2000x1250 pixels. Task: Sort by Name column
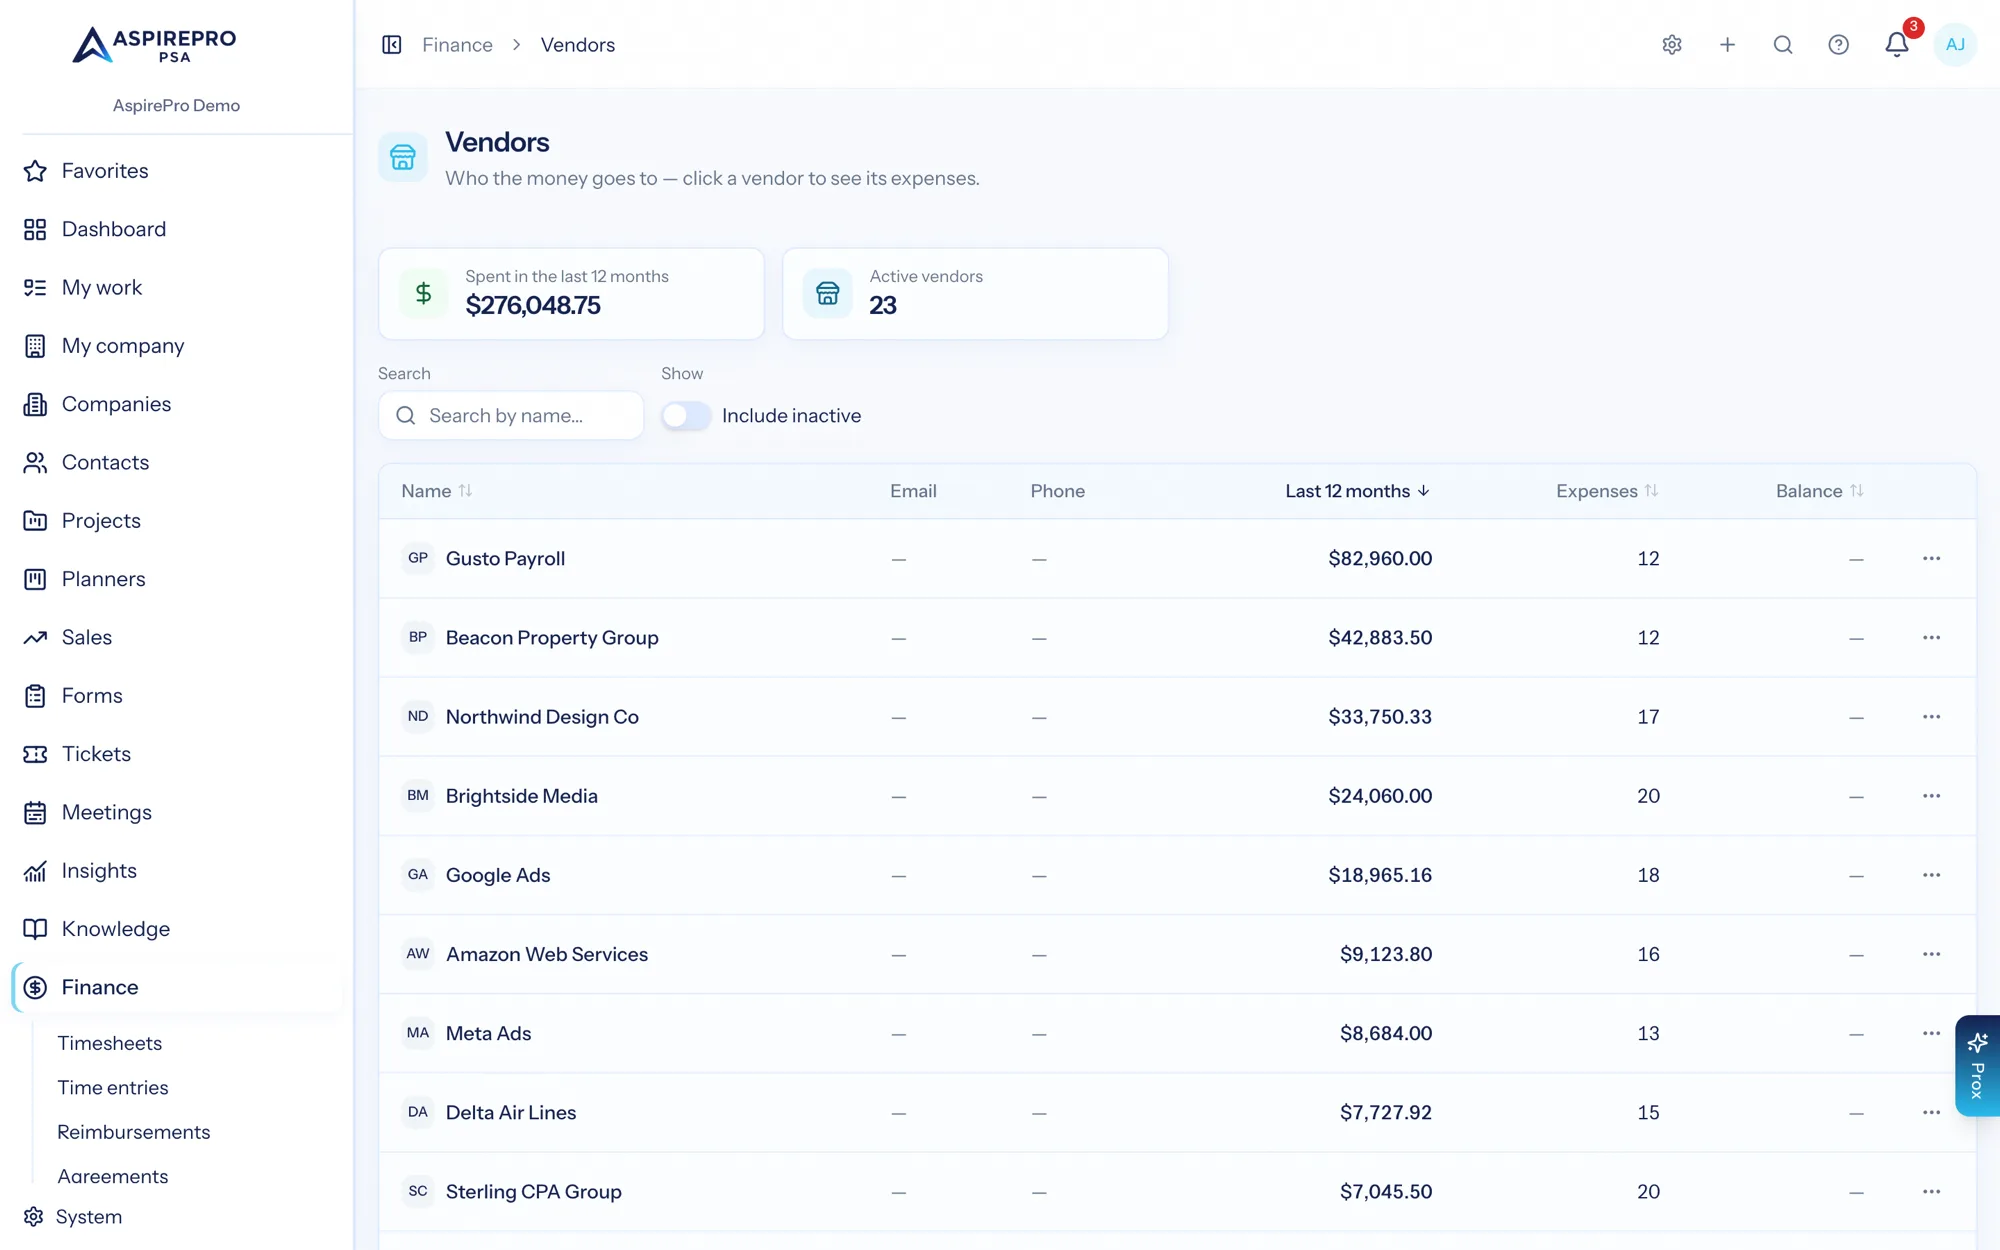pyautogui.click(x=437, y=491)
